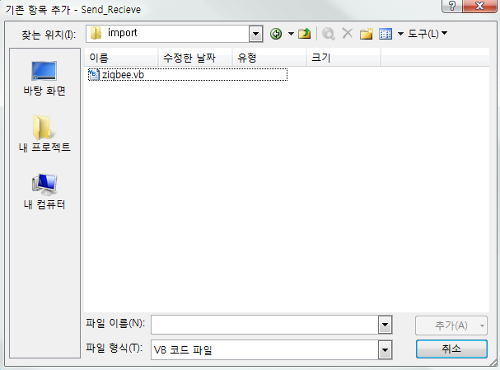Click the Delete X icon in toolbar
500x370 pixels.
pyautogui.click(x=347, y=33)
